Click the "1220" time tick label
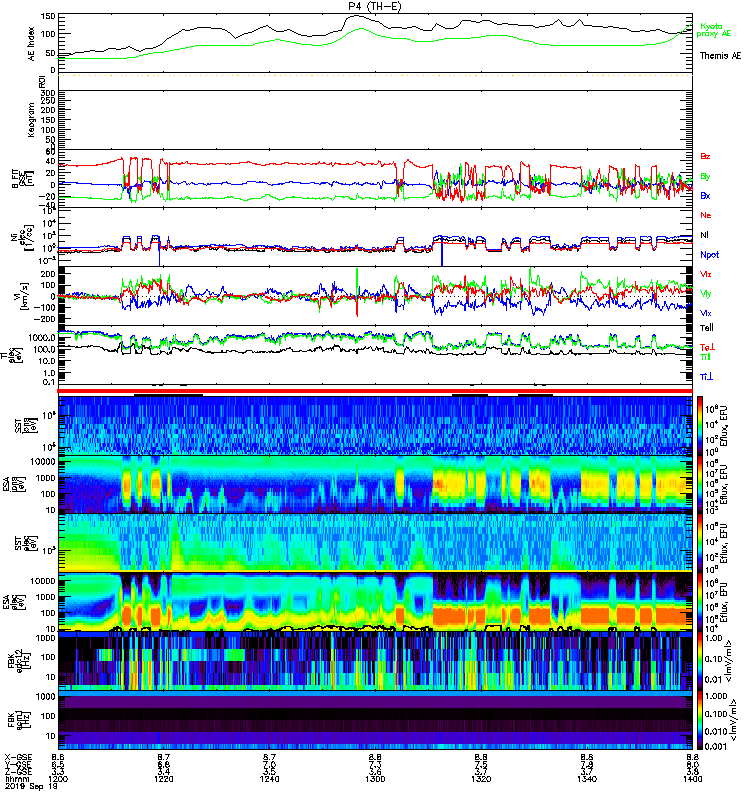The width and height of the screenshot is (750, 800). tap(164, 779)
